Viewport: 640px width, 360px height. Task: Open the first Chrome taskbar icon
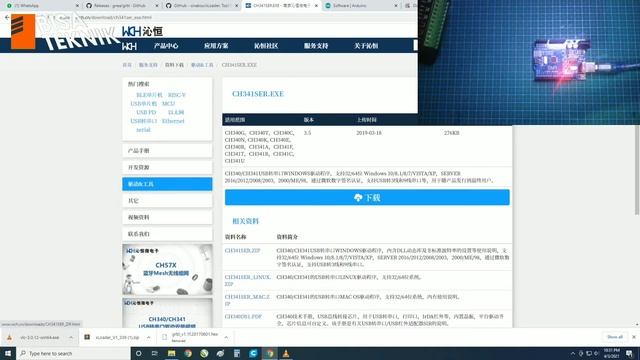(188, 353)
